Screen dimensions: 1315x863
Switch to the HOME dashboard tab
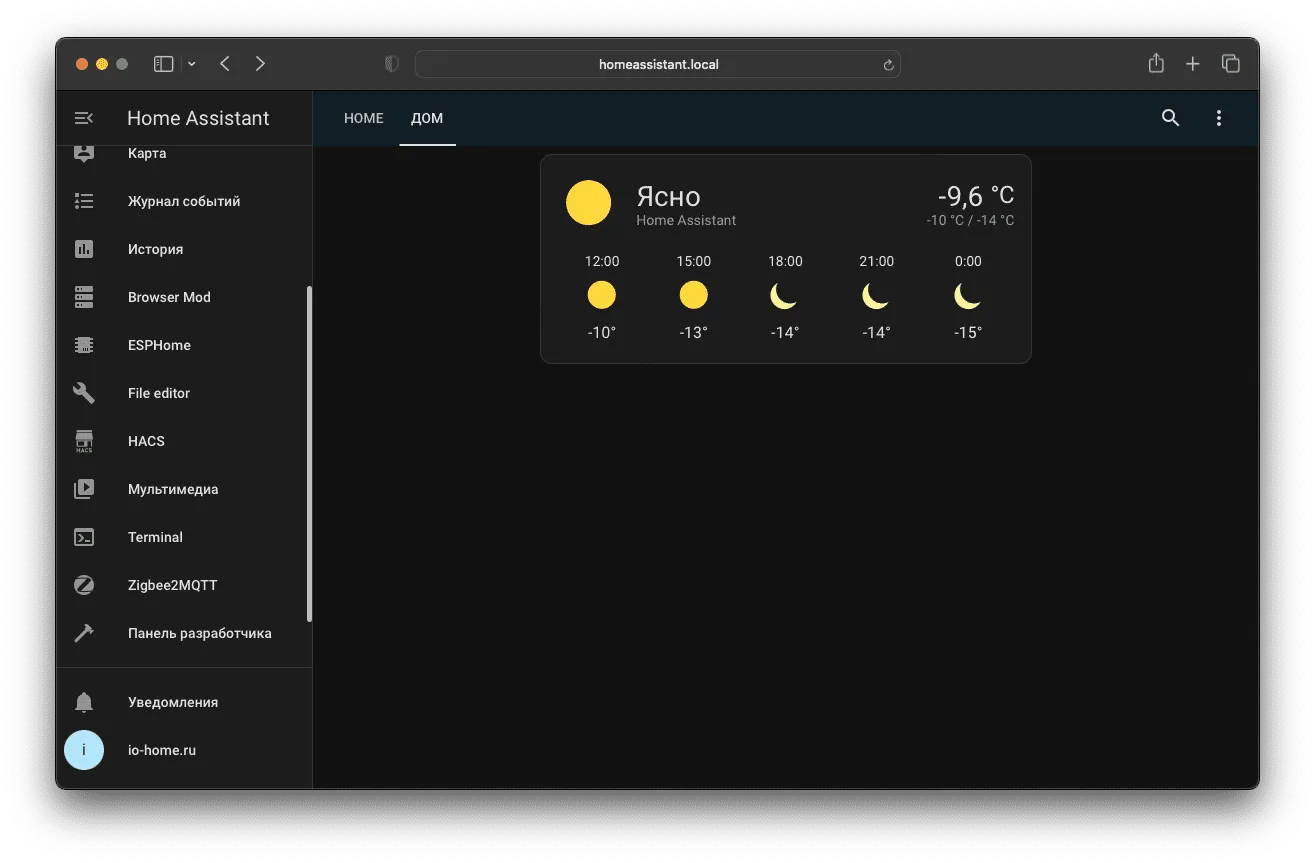(x=364, y=118)
